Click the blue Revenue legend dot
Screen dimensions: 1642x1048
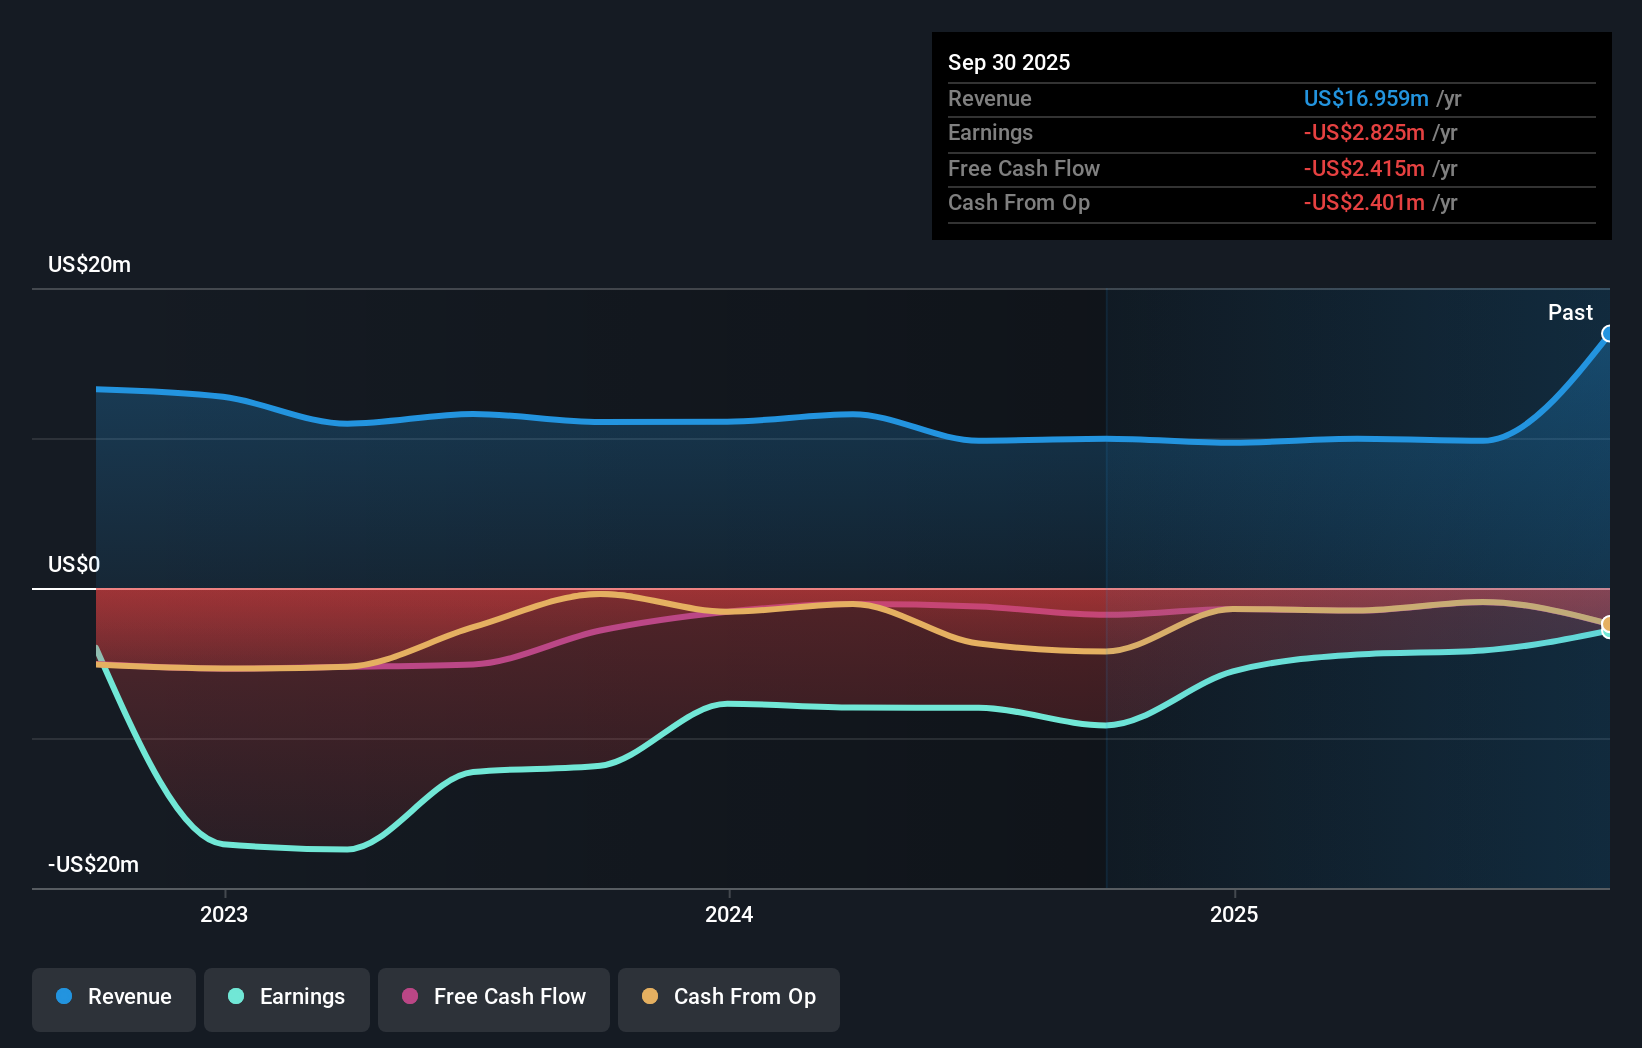(64, 996)
